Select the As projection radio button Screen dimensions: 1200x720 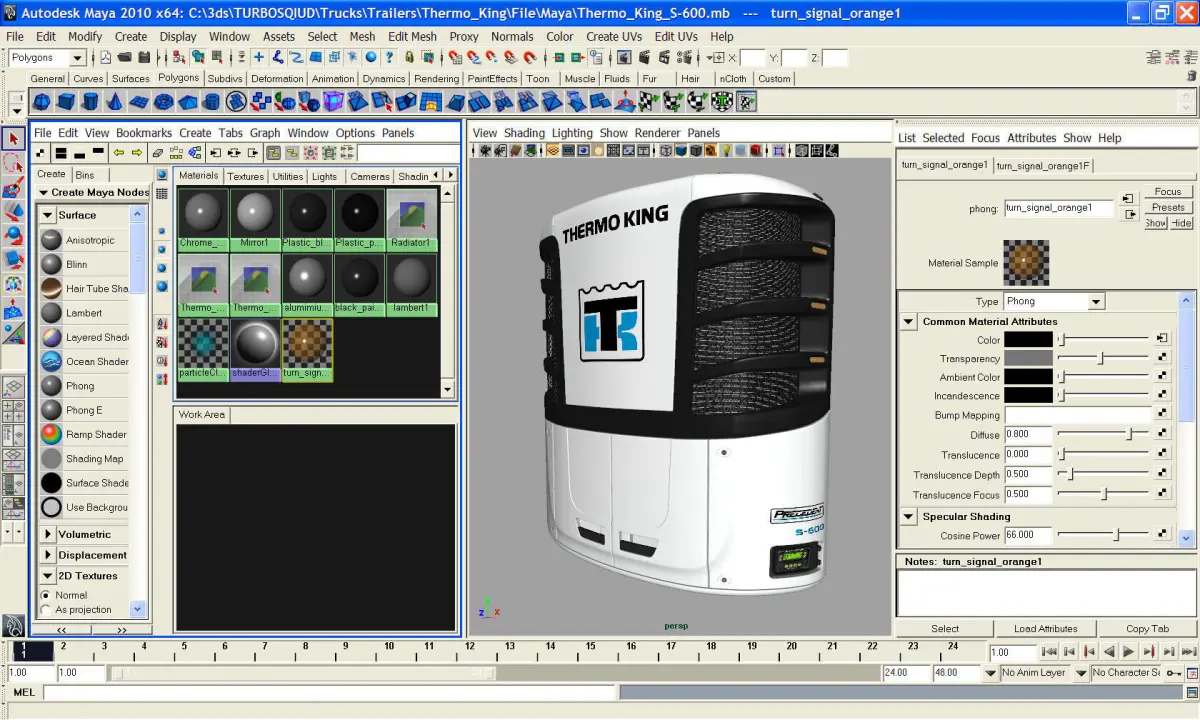46,609
